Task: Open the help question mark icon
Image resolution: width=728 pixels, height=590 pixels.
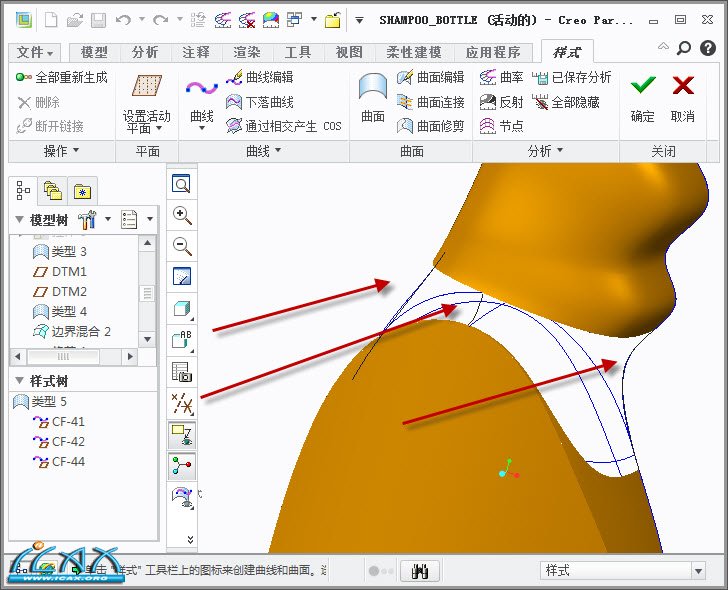Action: pyautogui.click(x=708, y=48)
